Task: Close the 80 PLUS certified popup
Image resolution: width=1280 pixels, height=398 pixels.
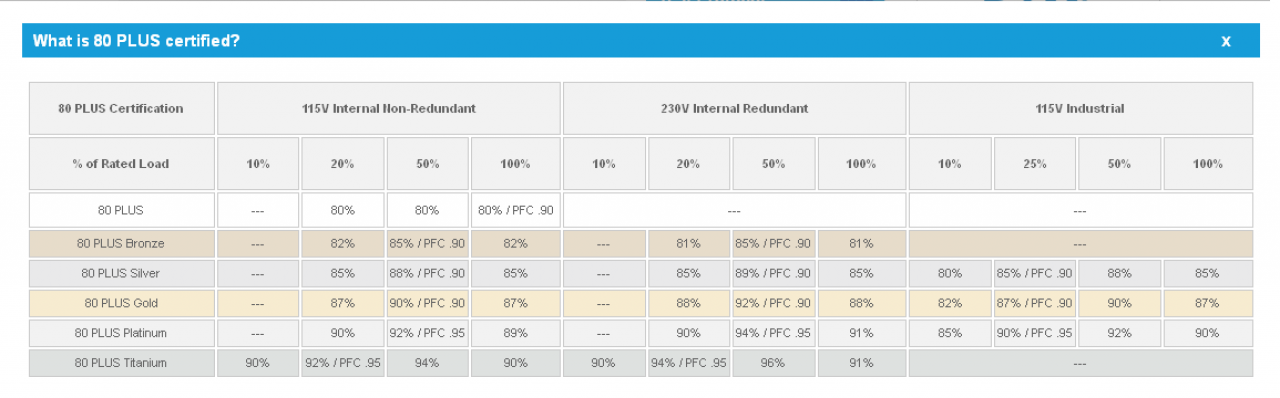Action: 1226,41
